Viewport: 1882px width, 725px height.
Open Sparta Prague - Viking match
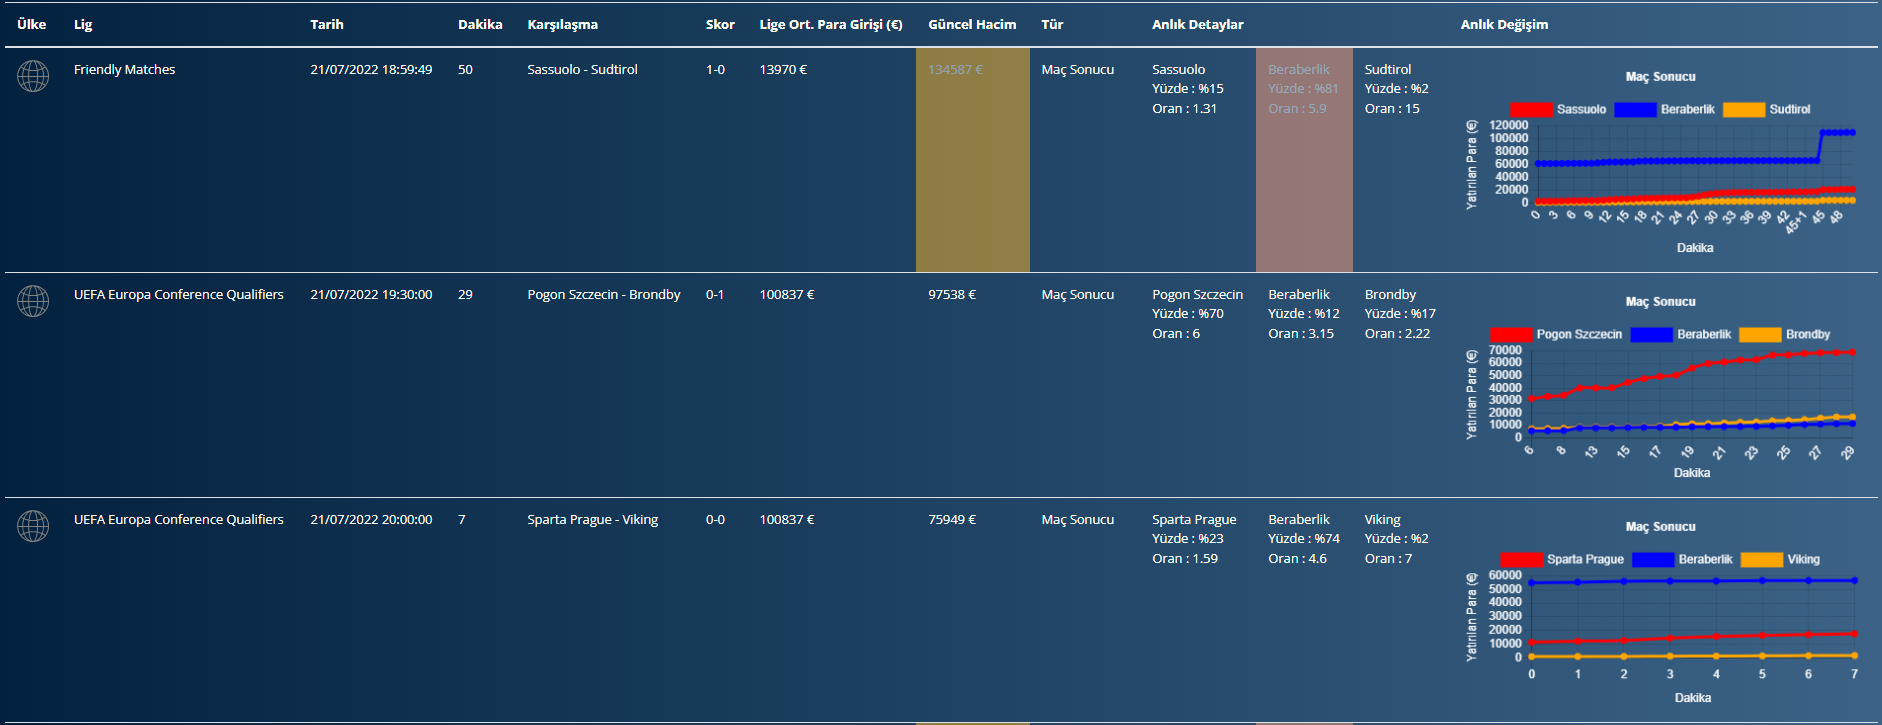click(592, 520)
